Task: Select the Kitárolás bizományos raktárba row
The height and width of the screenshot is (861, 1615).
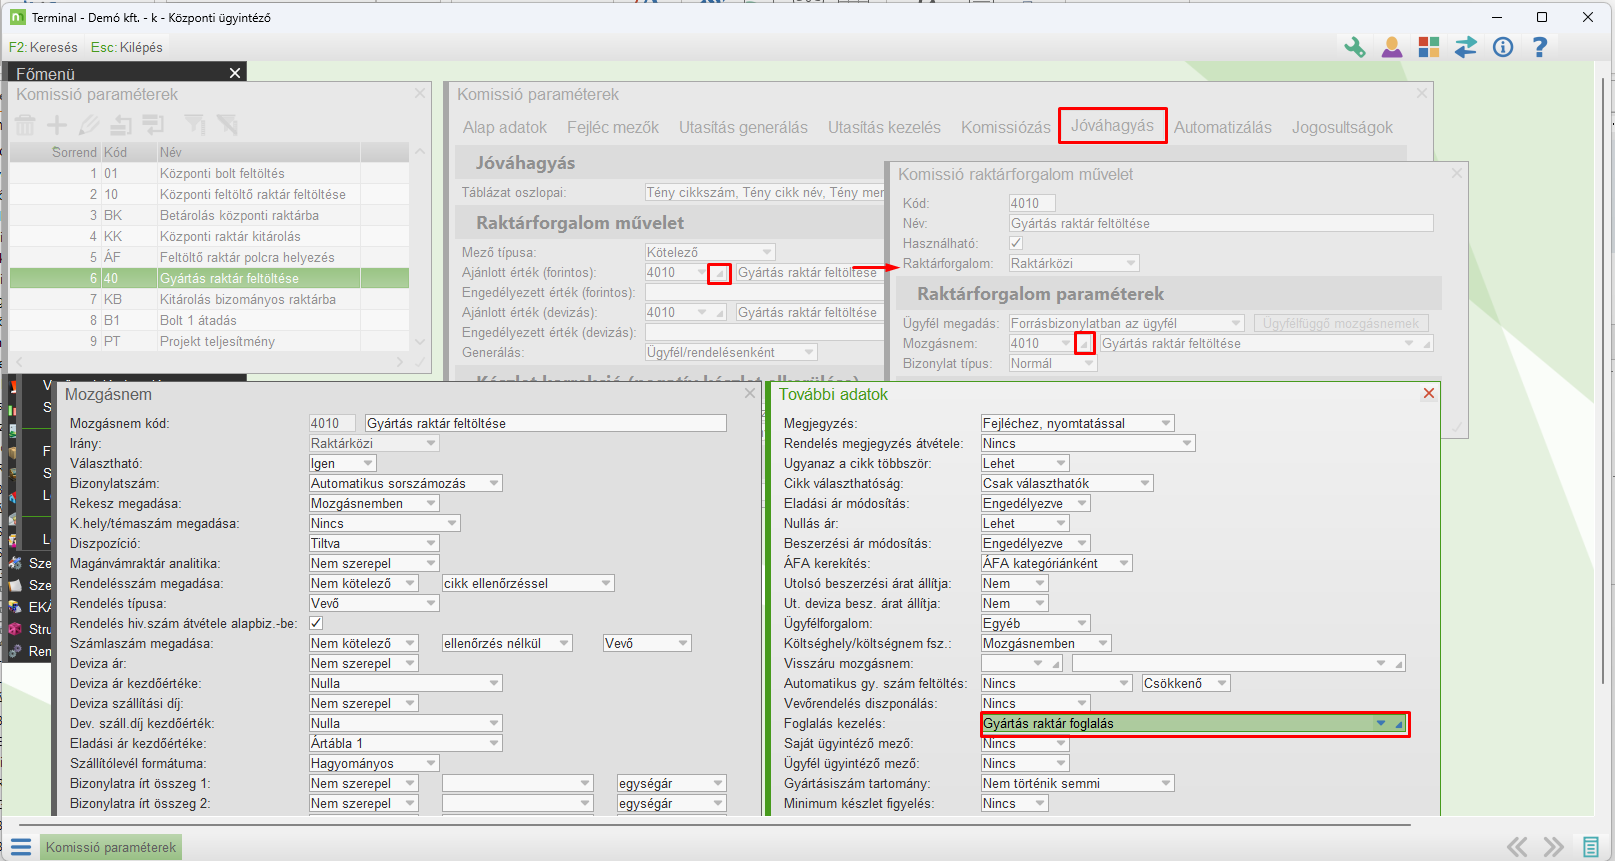Action: 209,299
